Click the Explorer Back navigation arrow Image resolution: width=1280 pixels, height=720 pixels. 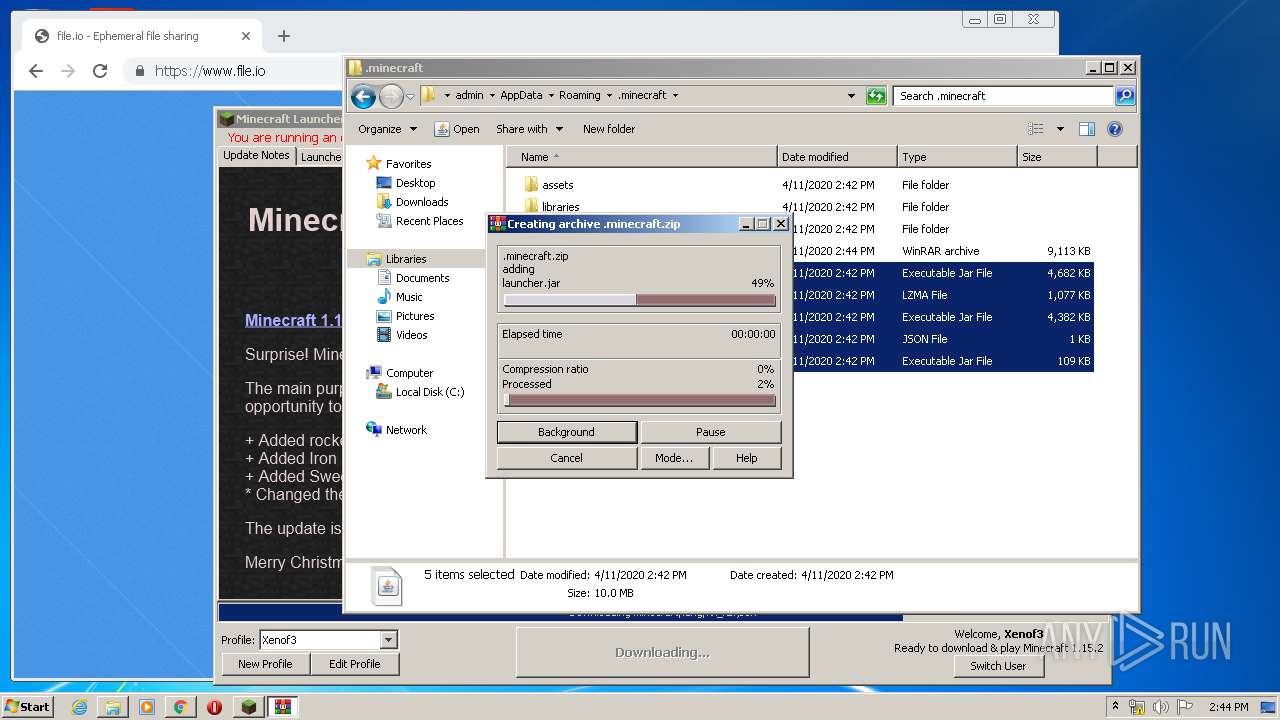(363, 96)
